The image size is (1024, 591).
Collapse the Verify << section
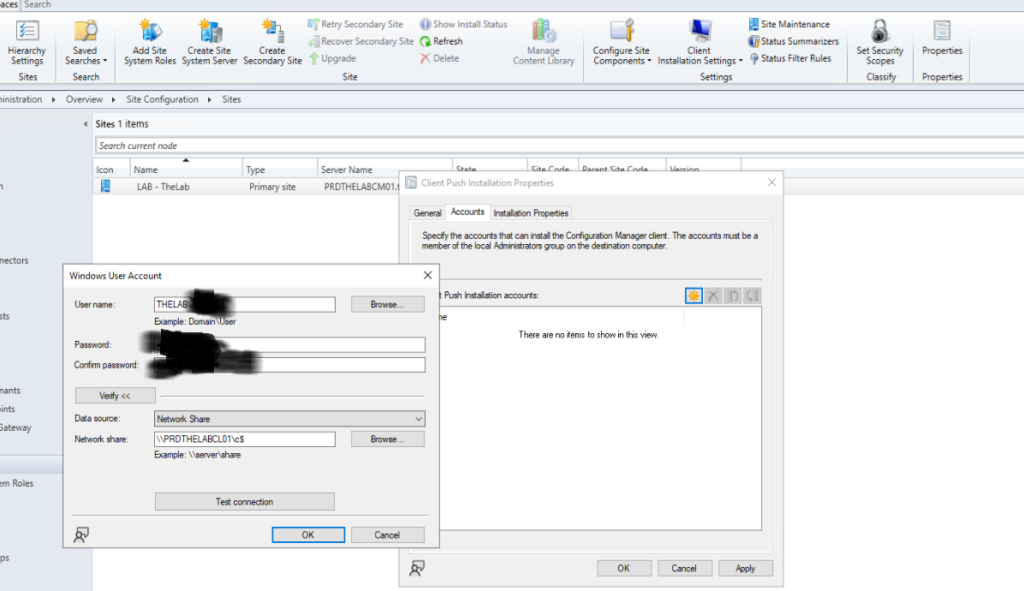[x=115, y=396]
